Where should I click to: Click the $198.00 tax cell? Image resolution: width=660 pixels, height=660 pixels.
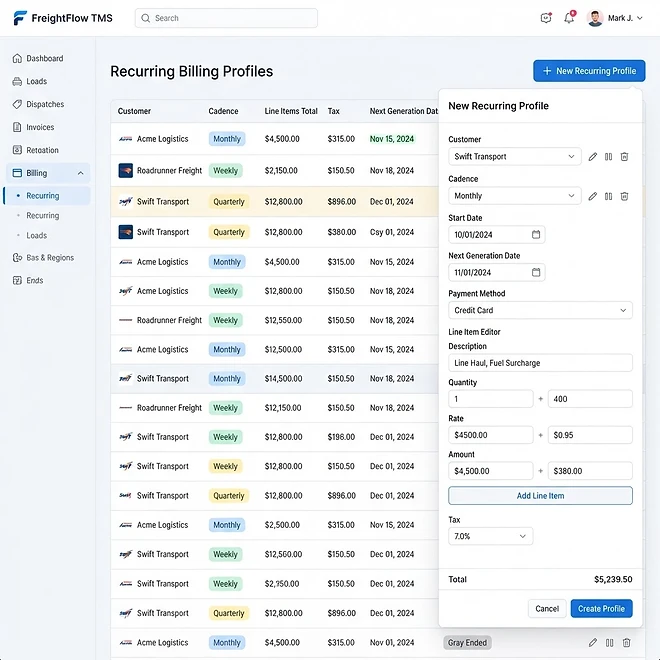[341, 437]
